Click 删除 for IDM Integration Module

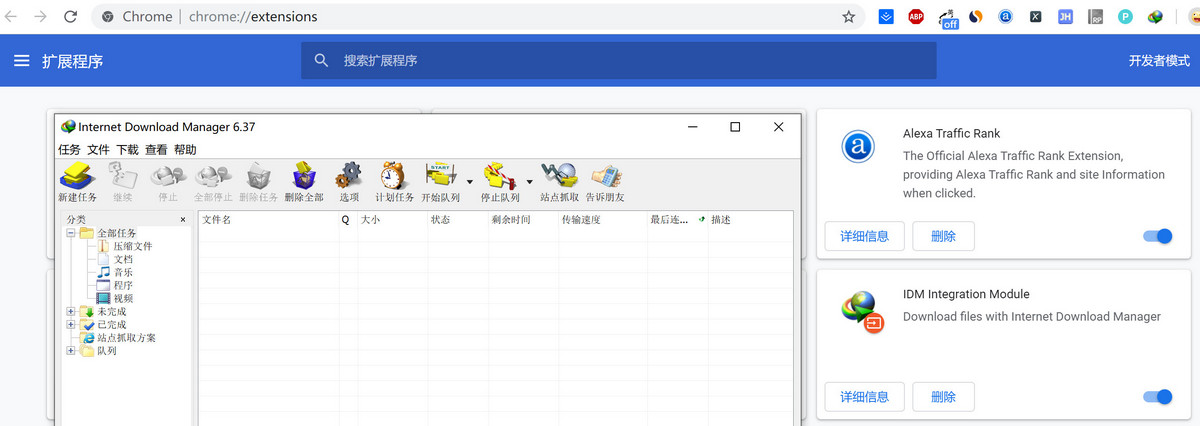[943, 397]
